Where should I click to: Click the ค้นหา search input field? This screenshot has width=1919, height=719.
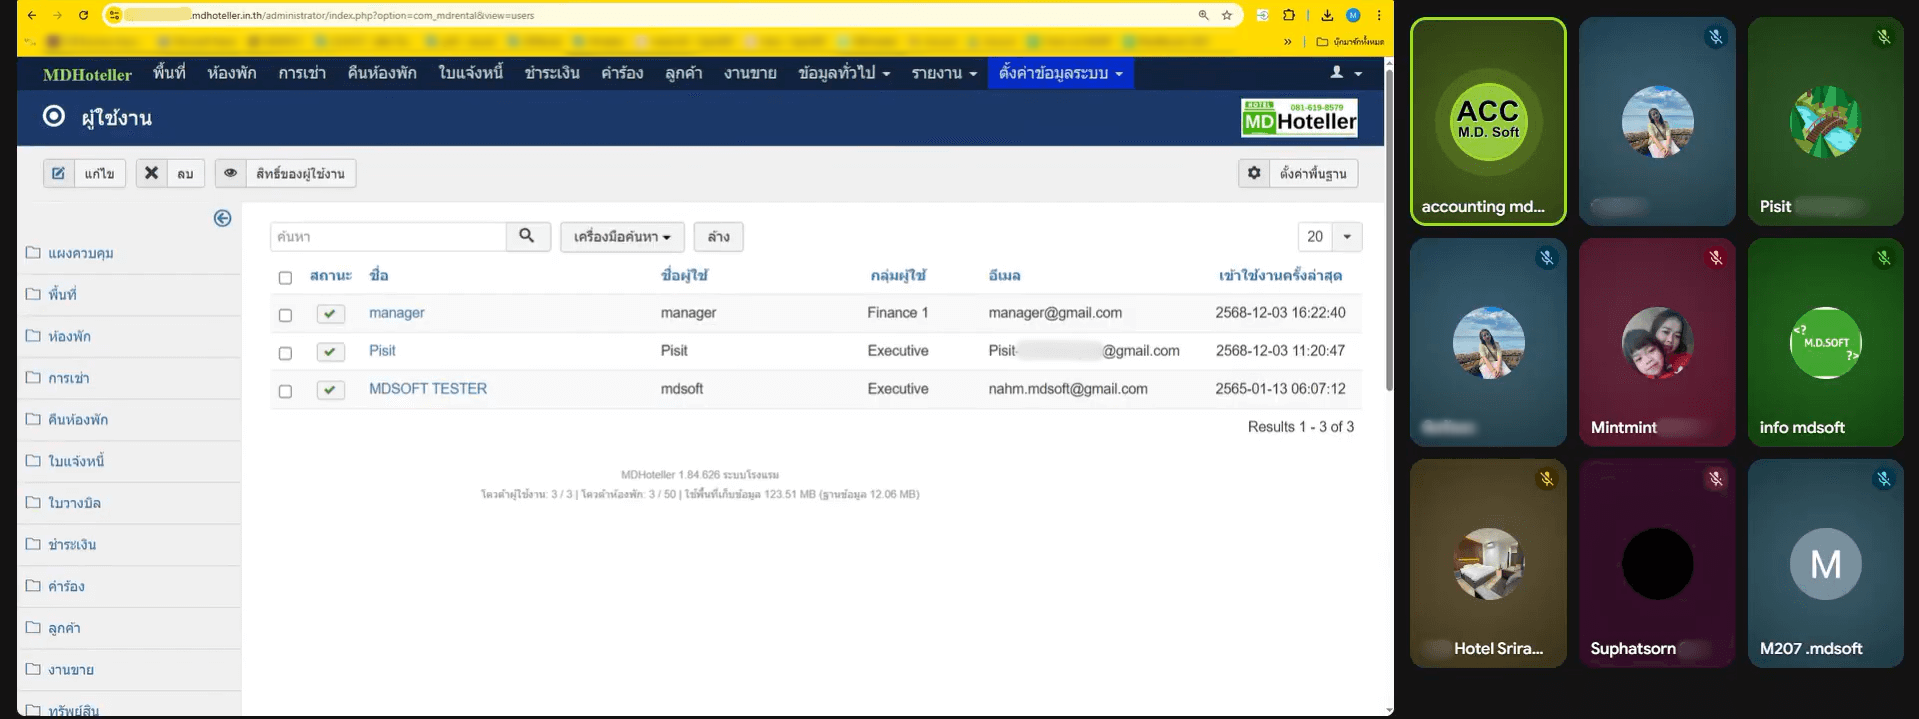pos(388,237)
